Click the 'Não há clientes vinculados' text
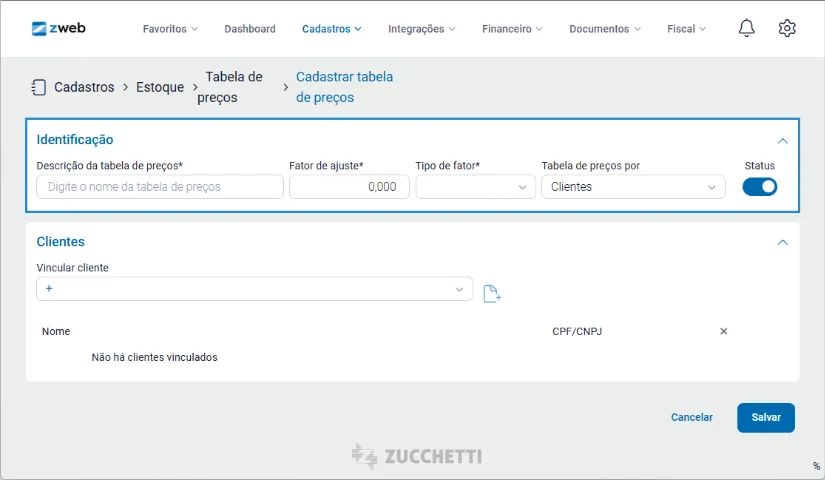Image resolution: width=825 pixels, height=480 pixels. [x=154, y=357]
